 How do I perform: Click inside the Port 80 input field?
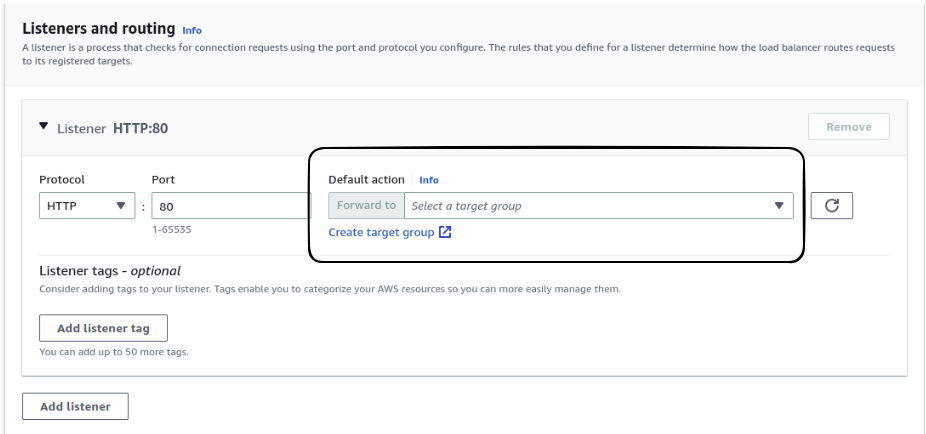coord(230,206)
